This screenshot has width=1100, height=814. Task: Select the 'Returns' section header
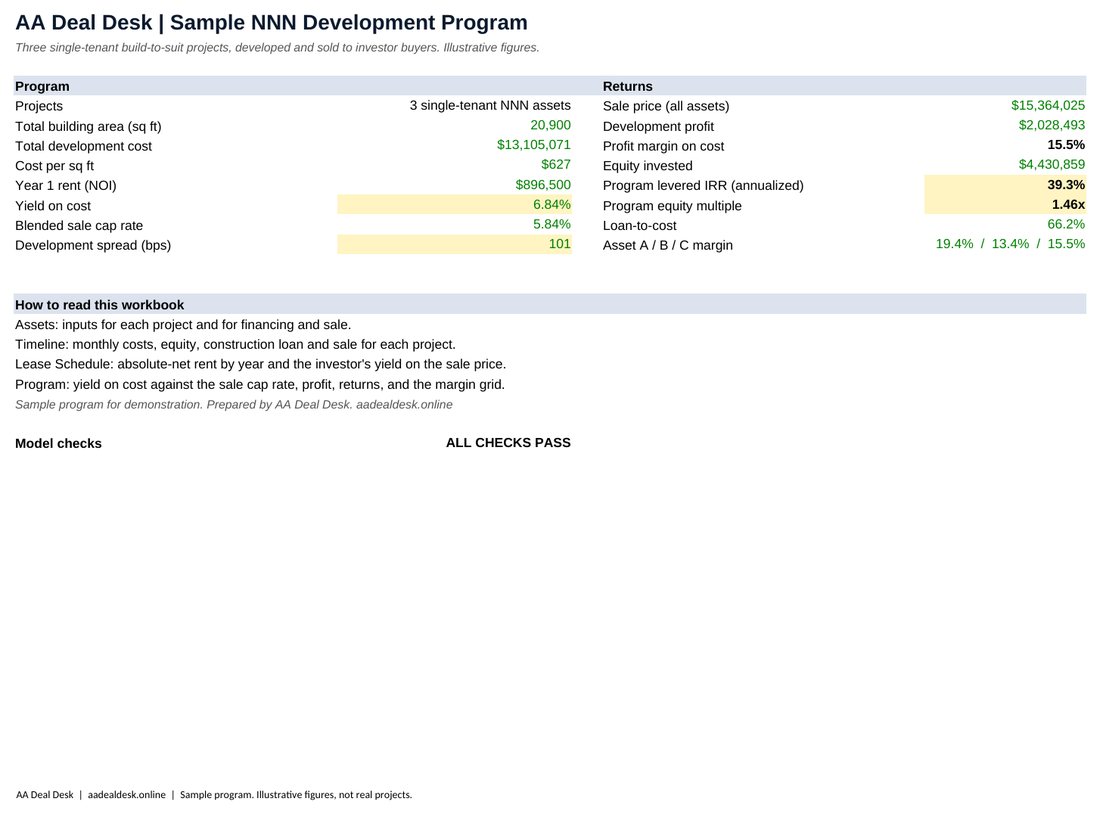coord(627,86)
